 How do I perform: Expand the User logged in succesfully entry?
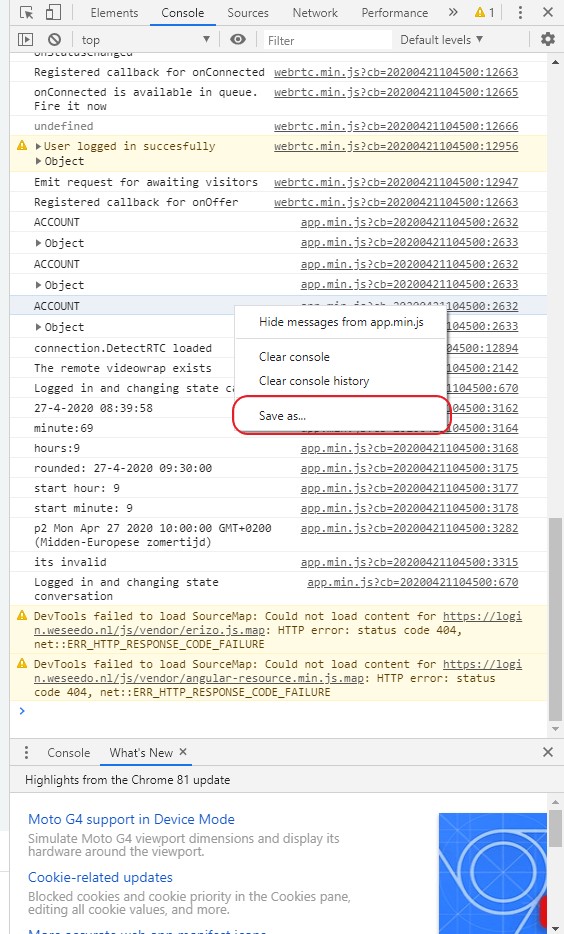point(38,146)
